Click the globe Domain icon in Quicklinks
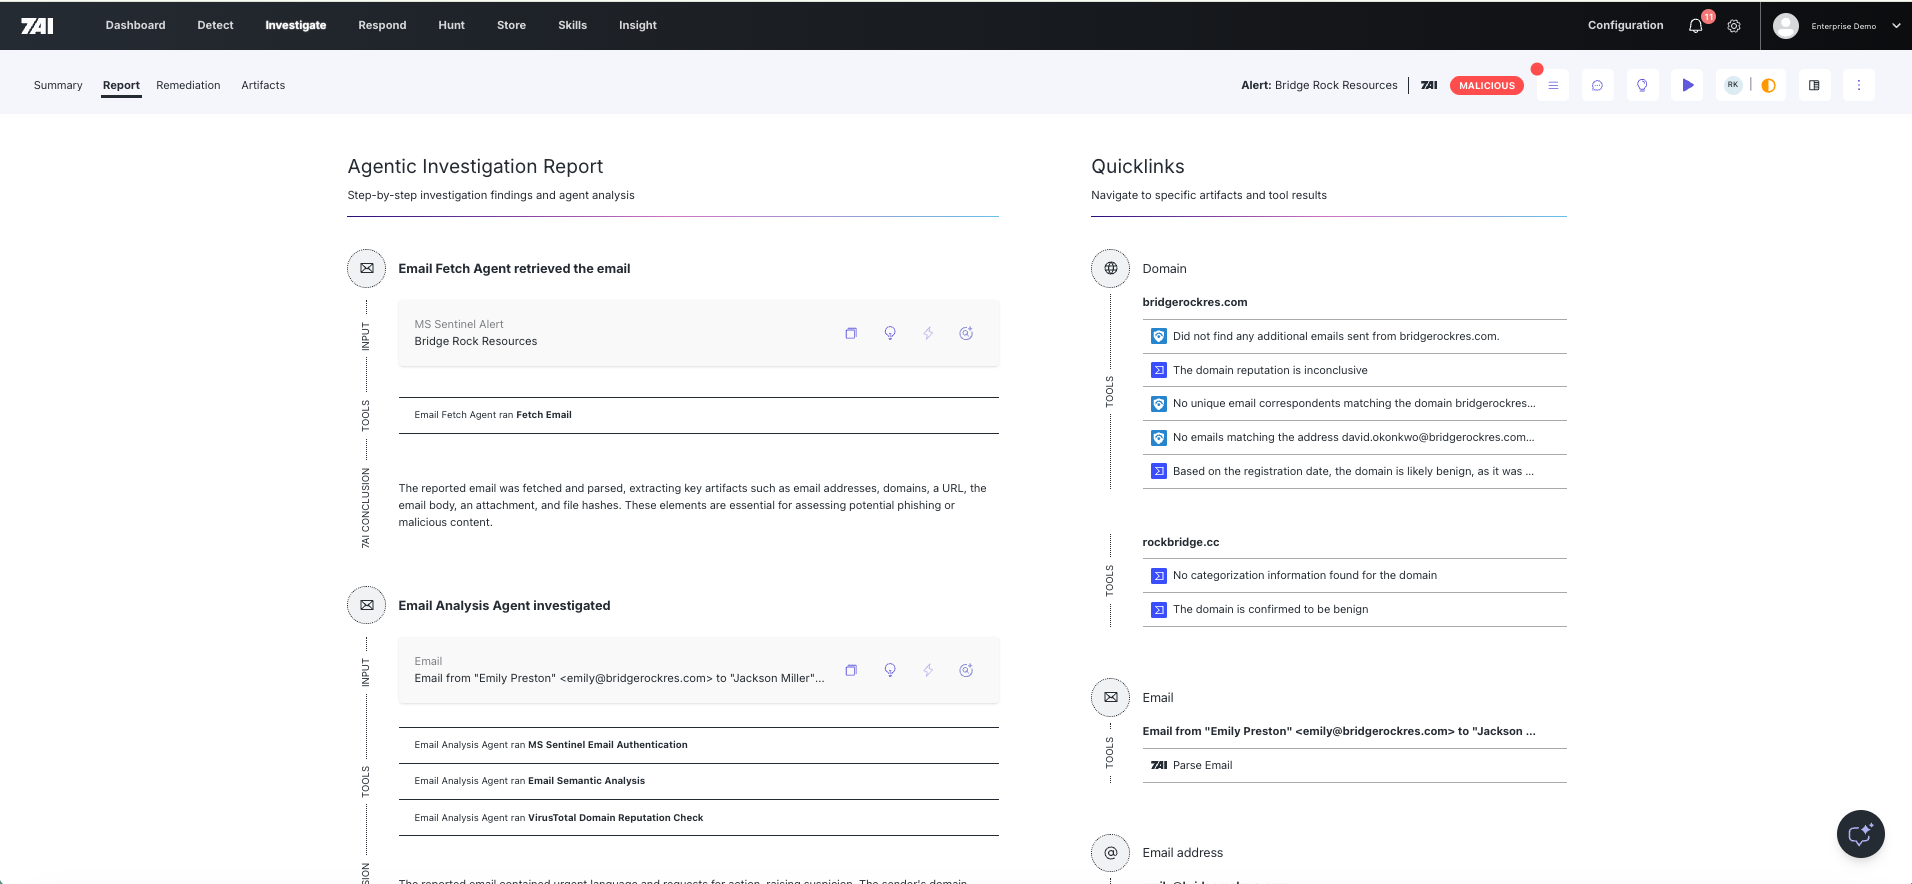Image resolution: width=1912 pixels, height=884 pixels. point(1111,268)
